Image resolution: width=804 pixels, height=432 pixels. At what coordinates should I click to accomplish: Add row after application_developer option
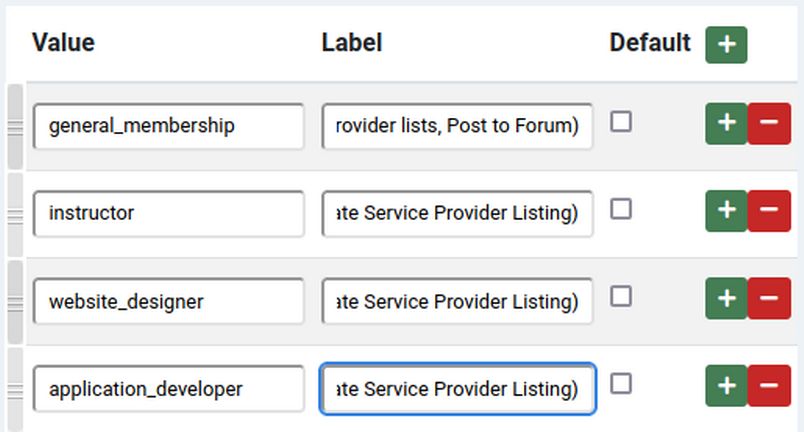[x=726, y=386]
